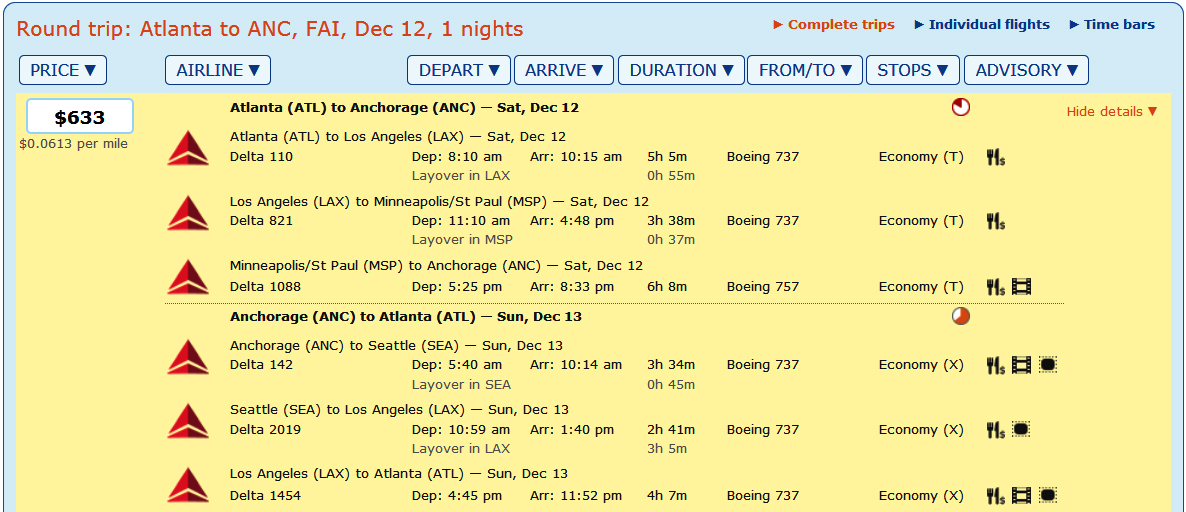This screenshot has width=1186, height=512.
Task: Open the PRICE filter dropdown
Action: (x=63, y=70)
